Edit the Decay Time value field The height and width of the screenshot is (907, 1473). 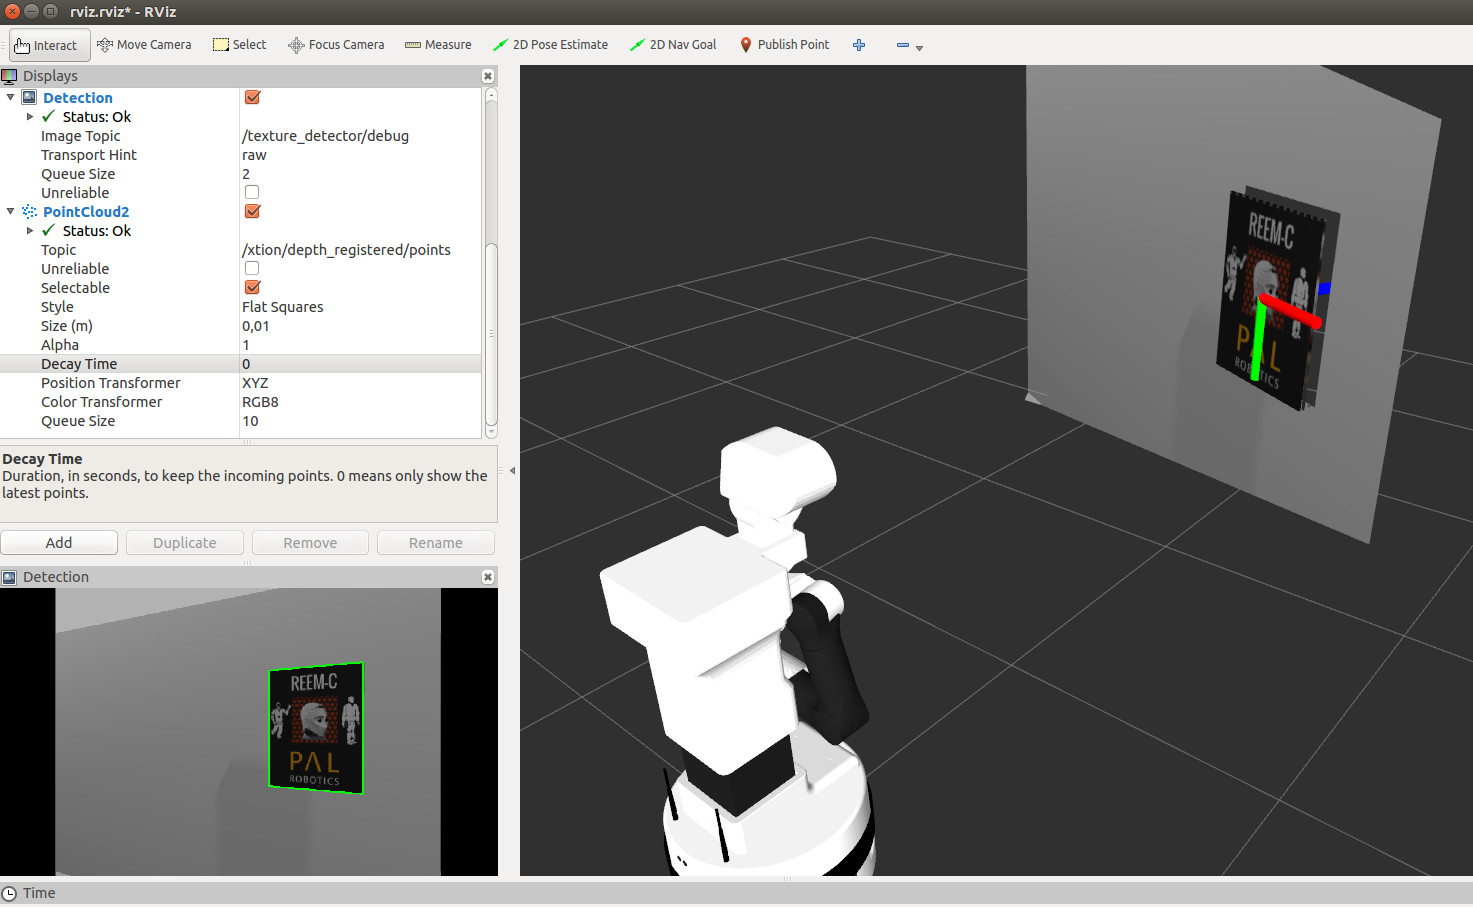point(360,364)
